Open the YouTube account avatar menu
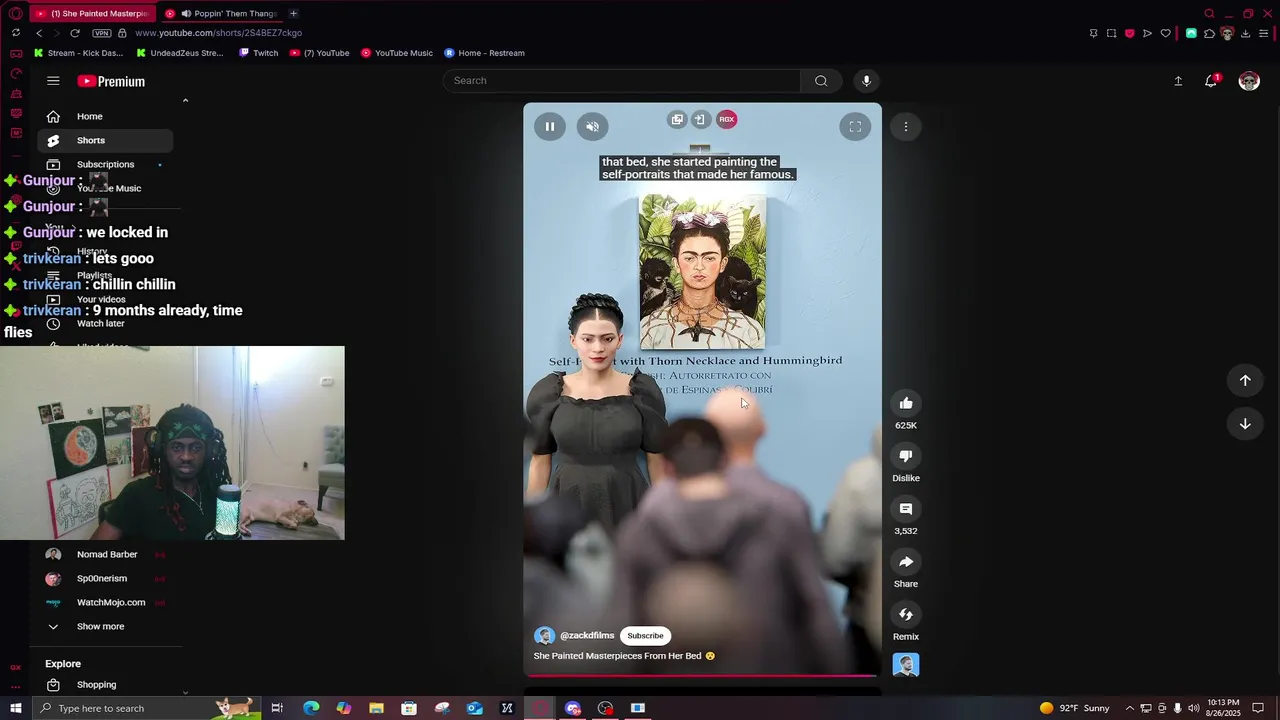 [x=1249, y=81]
